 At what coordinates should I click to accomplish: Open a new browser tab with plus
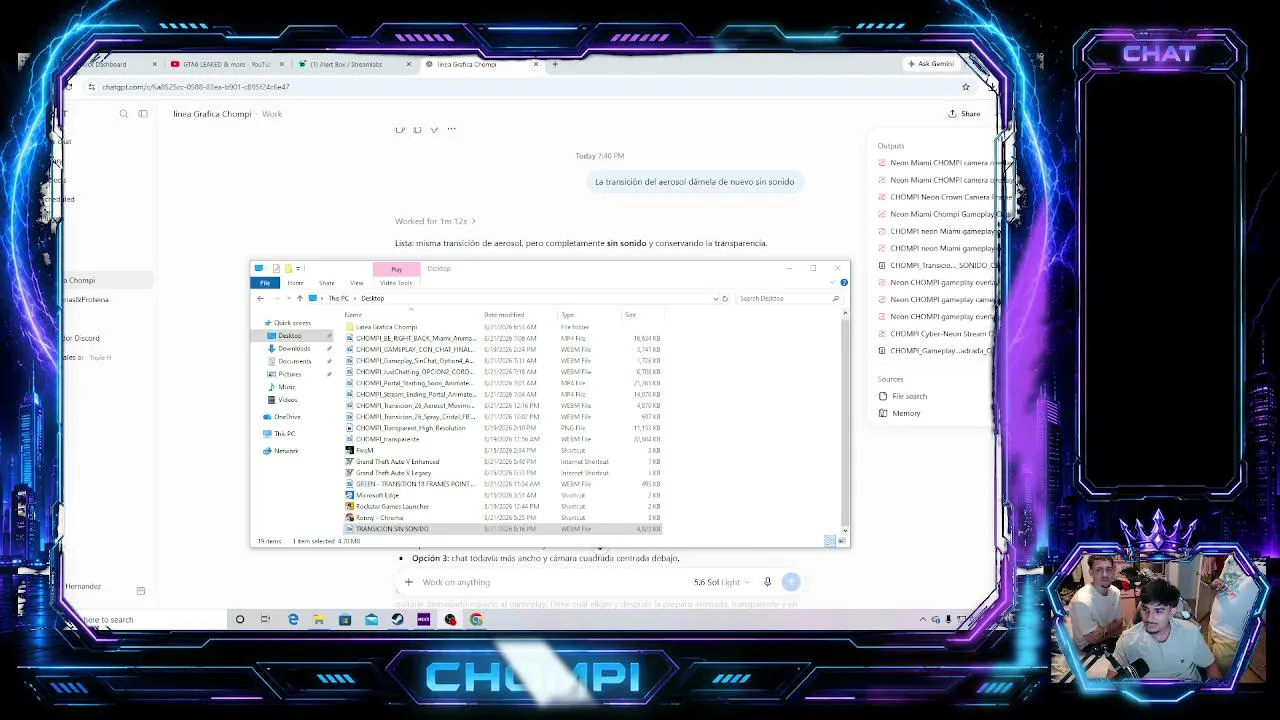pyautogui.click(x=555, y=64)
